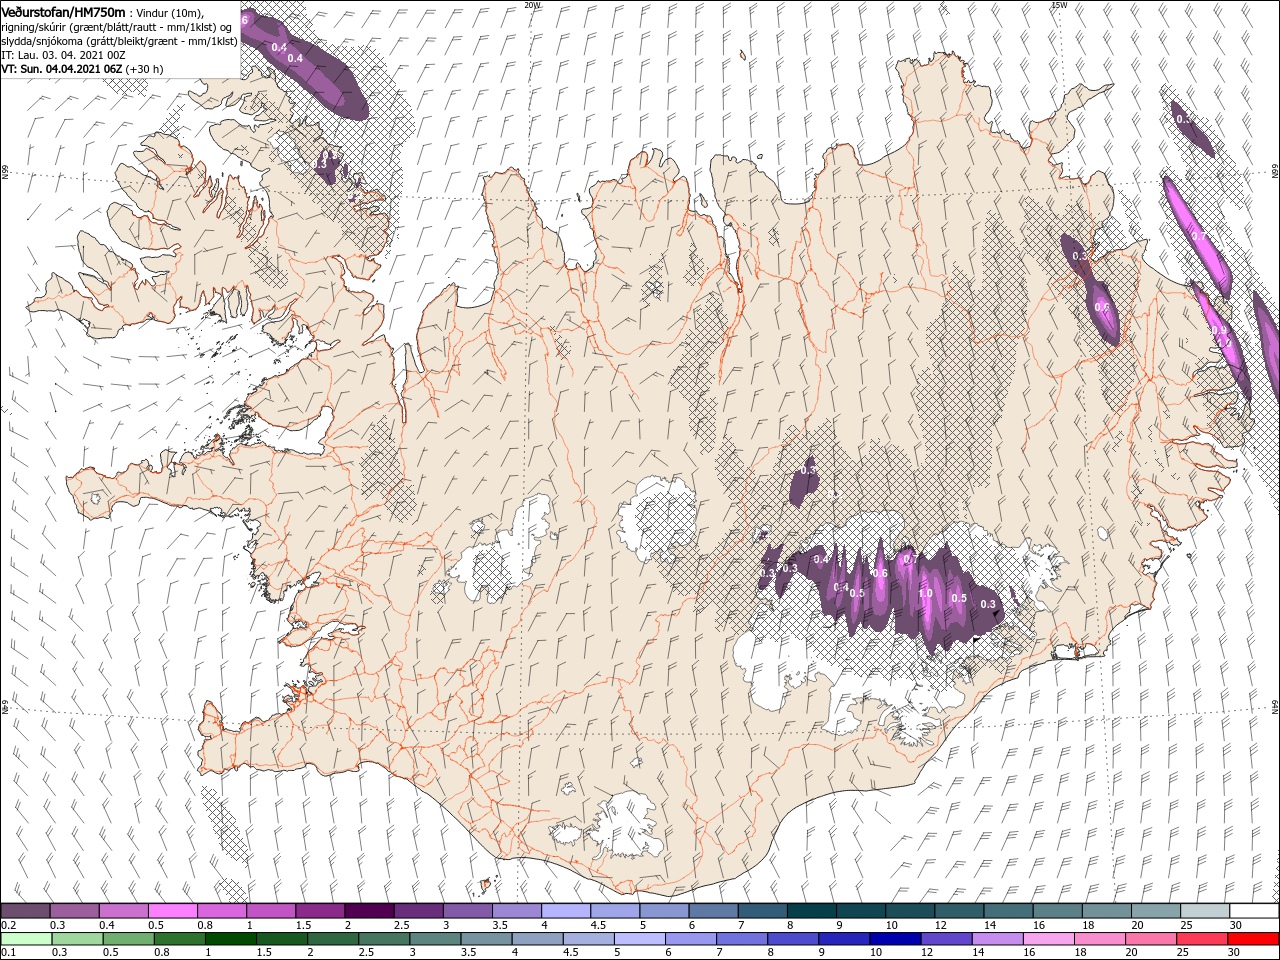This screenshot has width=1280, height=960.
Task: Click the slydda/snjókoma legend description line
Action: click(x=119, y=41)
